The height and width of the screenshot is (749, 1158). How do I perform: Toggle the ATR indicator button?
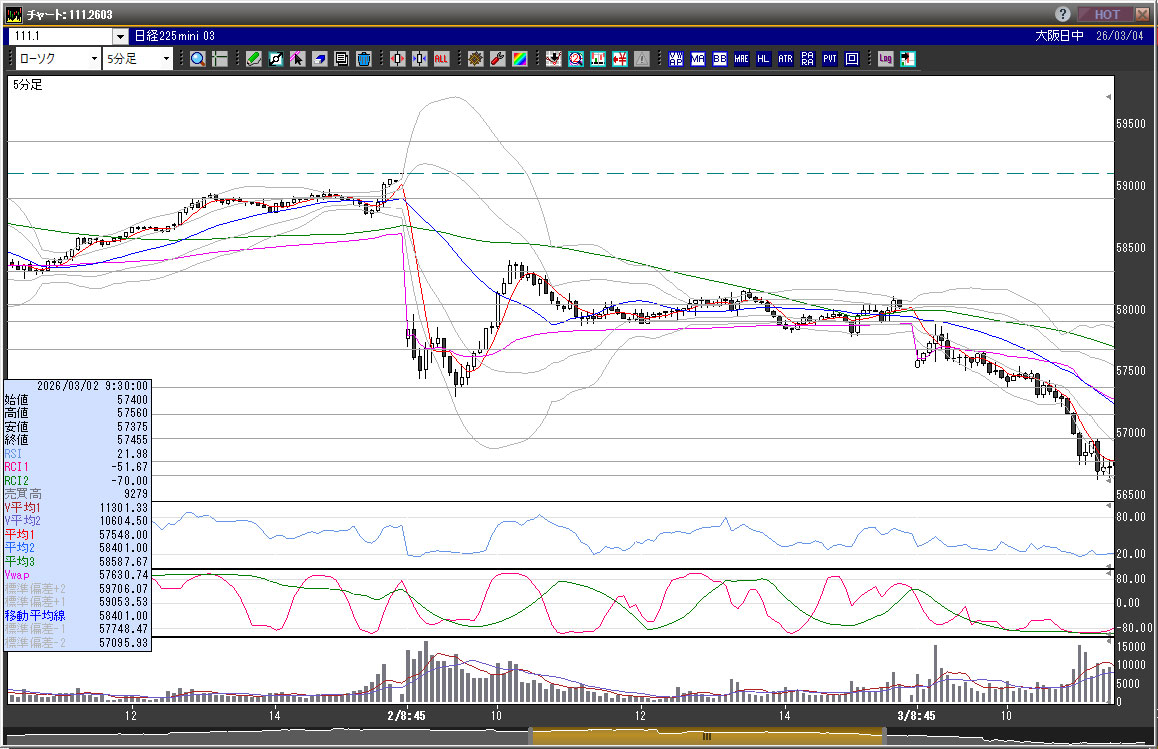(785, 59)
